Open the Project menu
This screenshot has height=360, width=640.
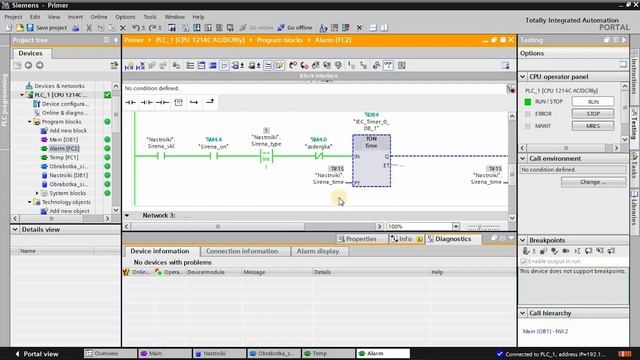pyautogui.click(x=13, y=17)
